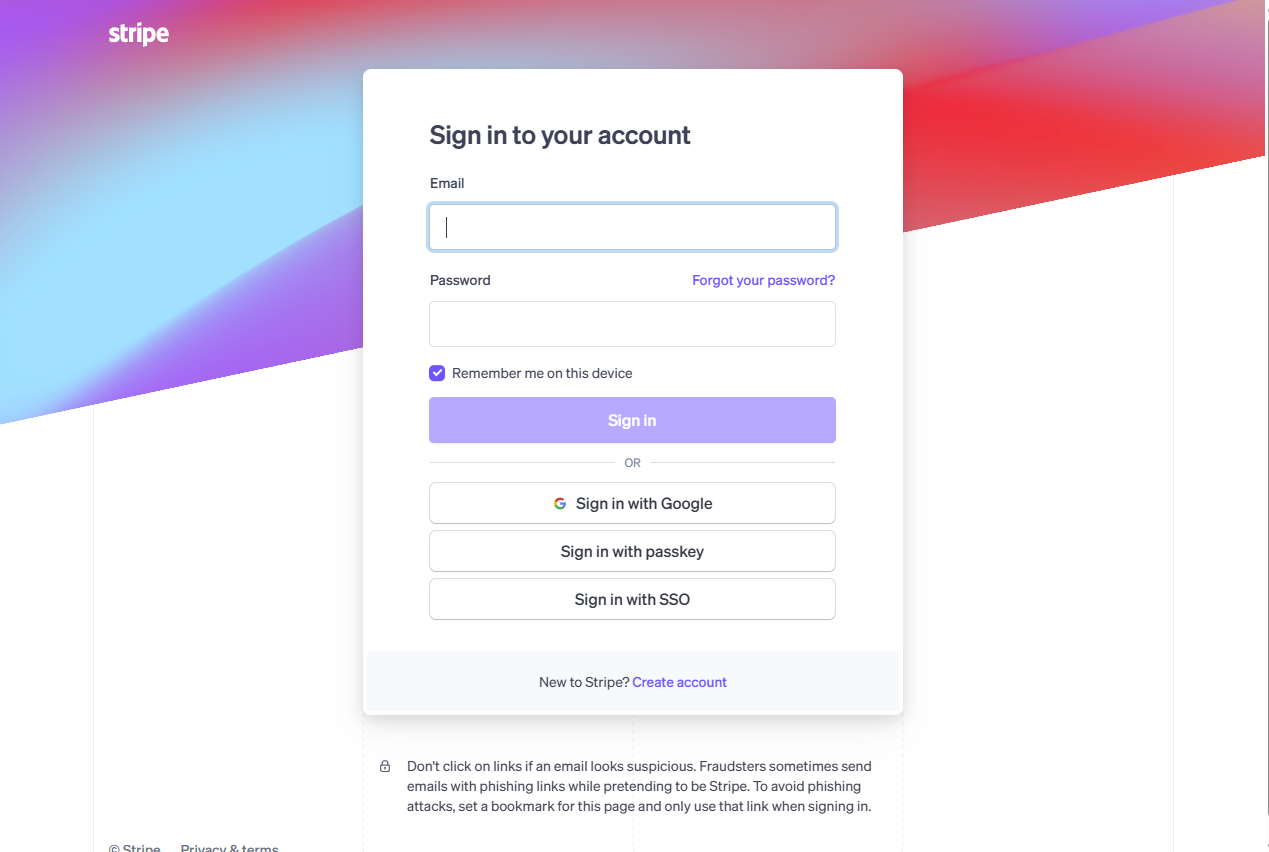Click the phishing warning paragraph text

(x=639, y=786)
